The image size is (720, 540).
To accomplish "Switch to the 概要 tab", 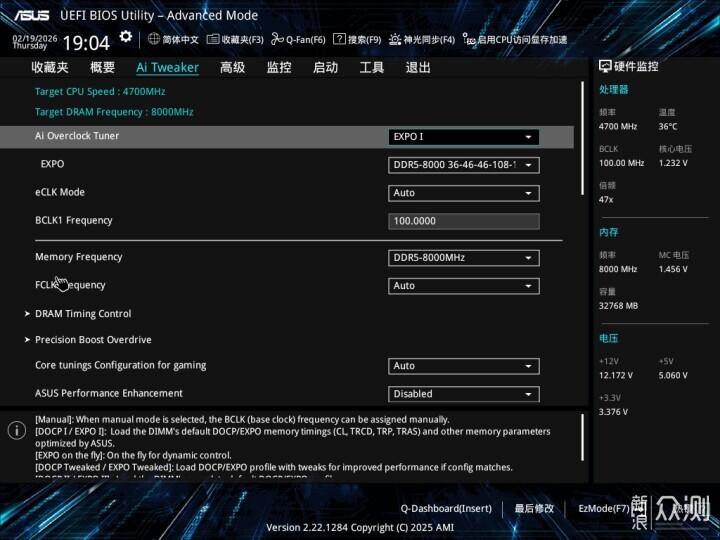I will [x=102, y=68].
